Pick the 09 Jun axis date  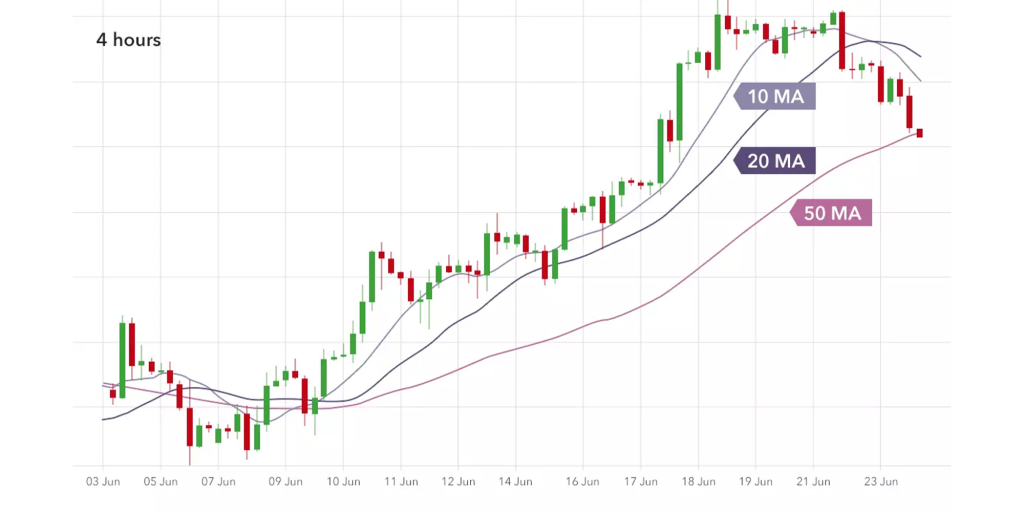pyautogui.click(x=286, y=481)
